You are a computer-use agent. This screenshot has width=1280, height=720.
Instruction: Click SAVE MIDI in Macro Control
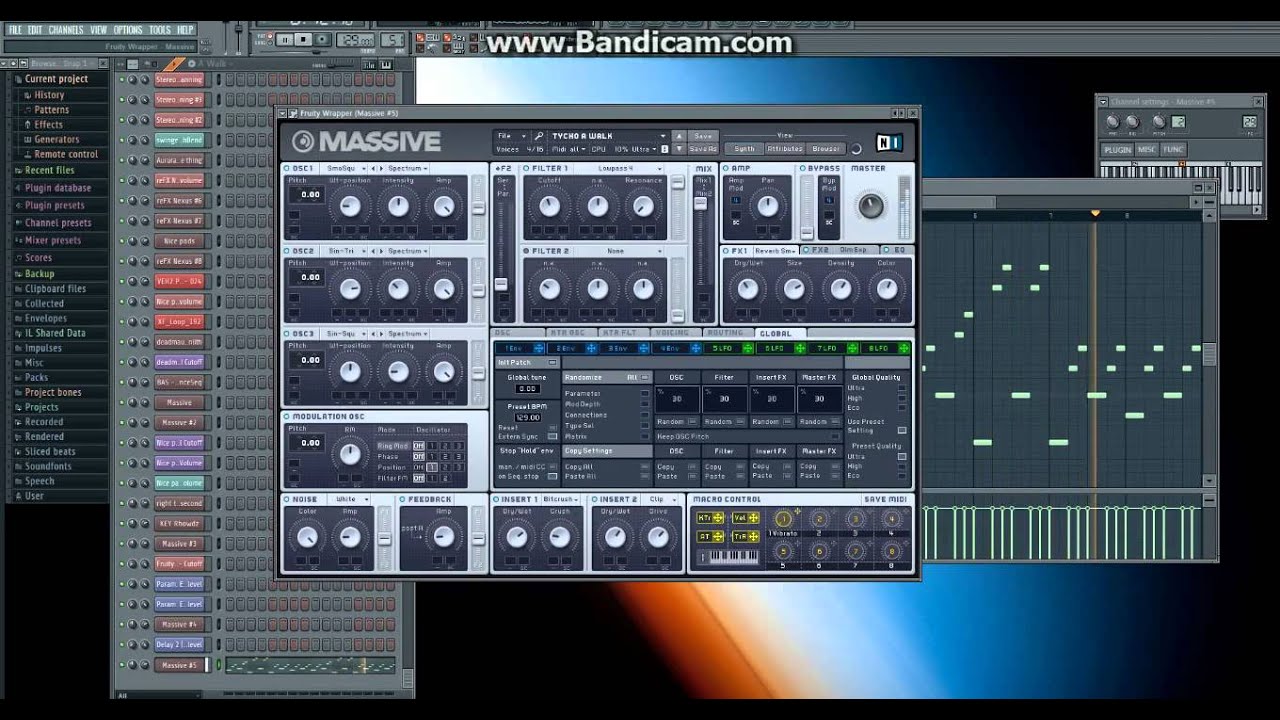click(x=885, y=499)
